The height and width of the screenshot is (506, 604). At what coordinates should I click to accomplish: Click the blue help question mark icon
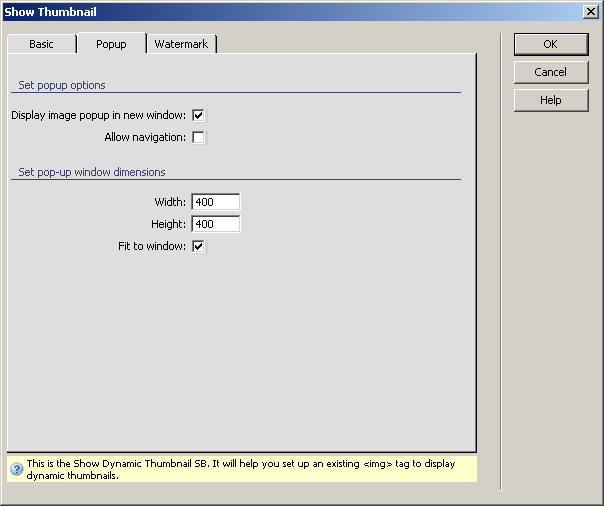tap(16, 469)
